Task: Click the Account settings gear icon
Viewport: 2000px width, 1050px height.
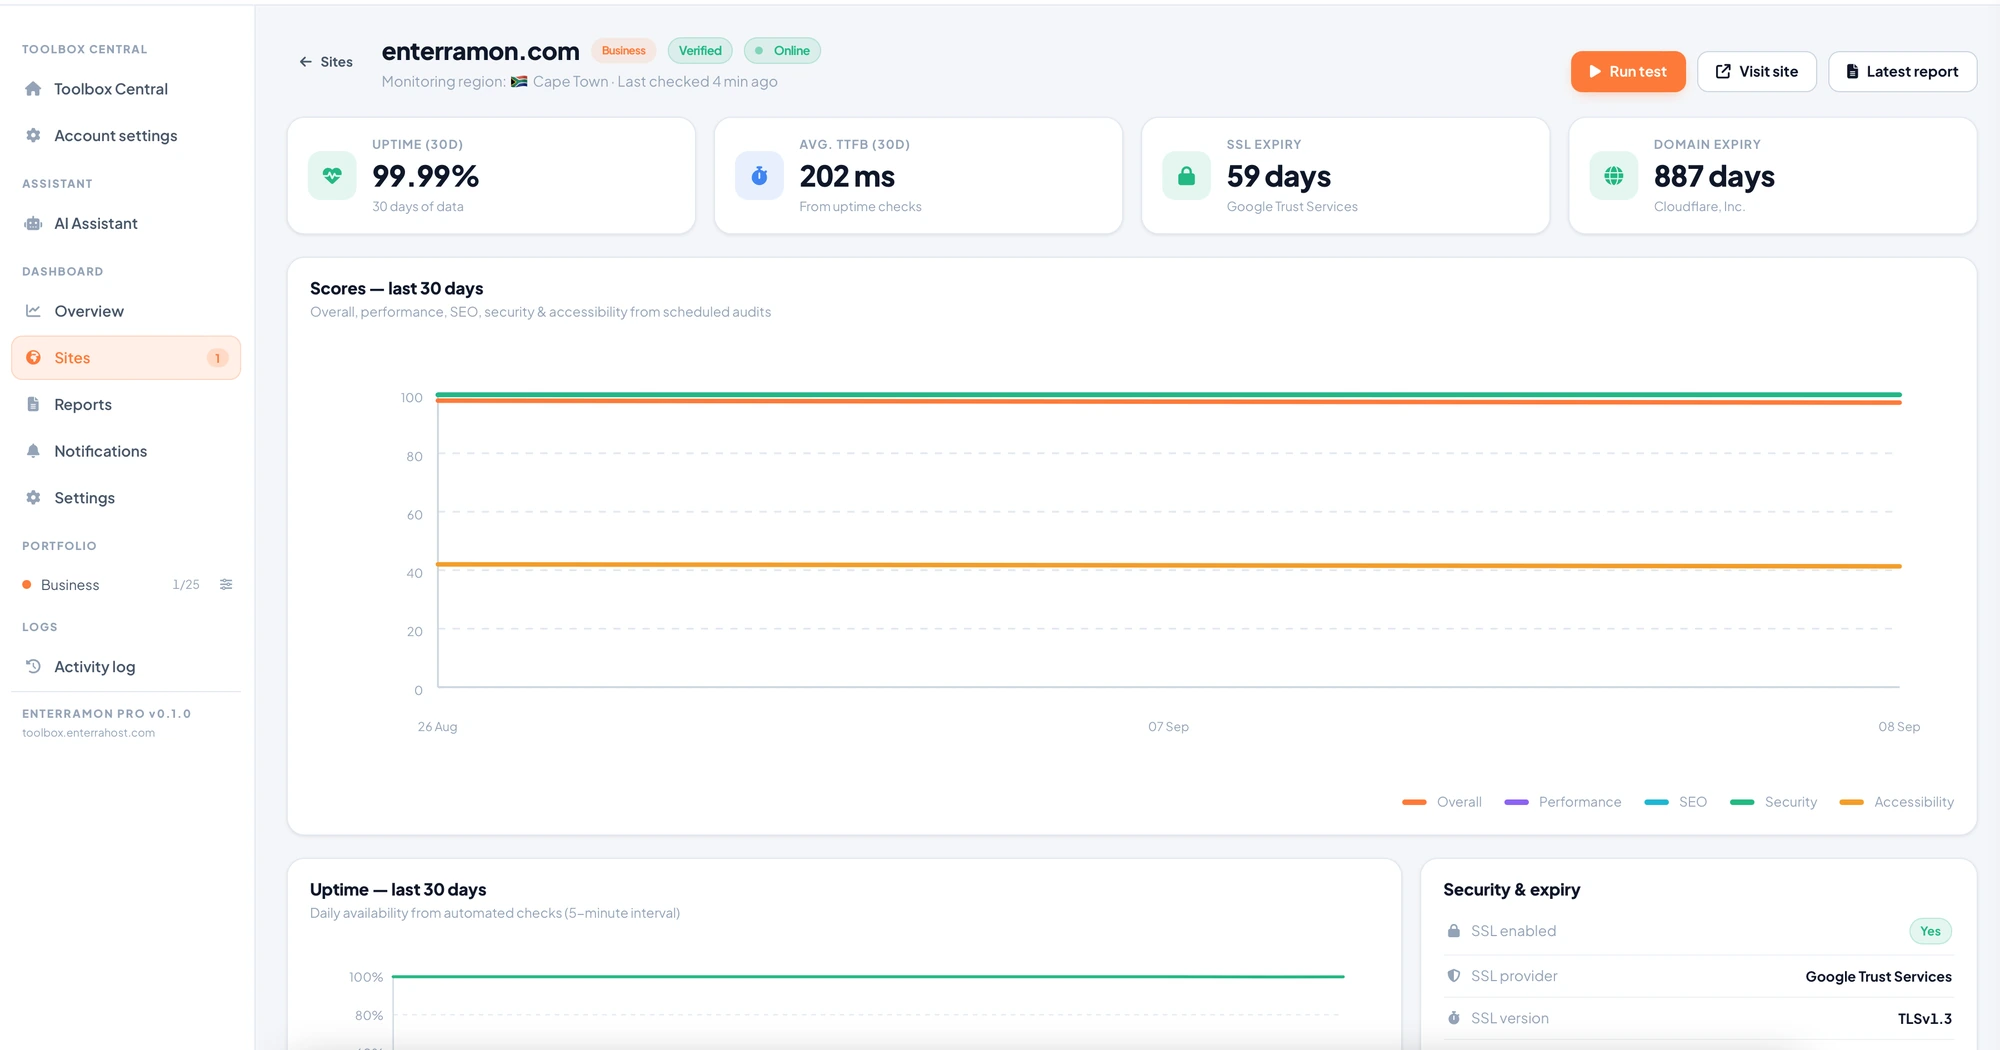Action: [33, 135]
